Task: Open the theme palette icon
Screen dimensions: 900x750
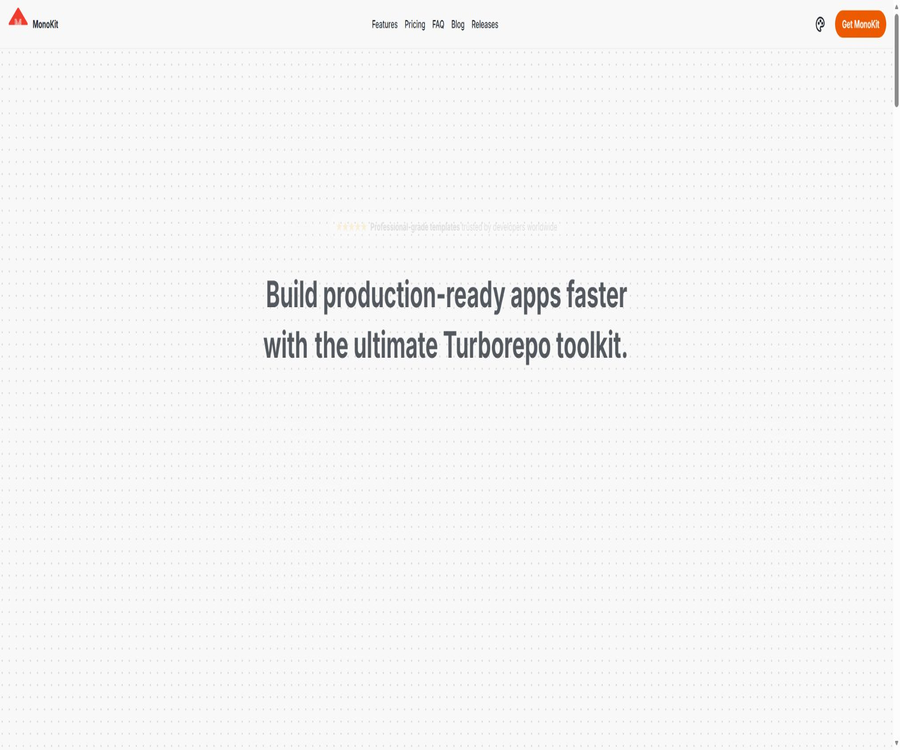Action: [x=820, y=24]
